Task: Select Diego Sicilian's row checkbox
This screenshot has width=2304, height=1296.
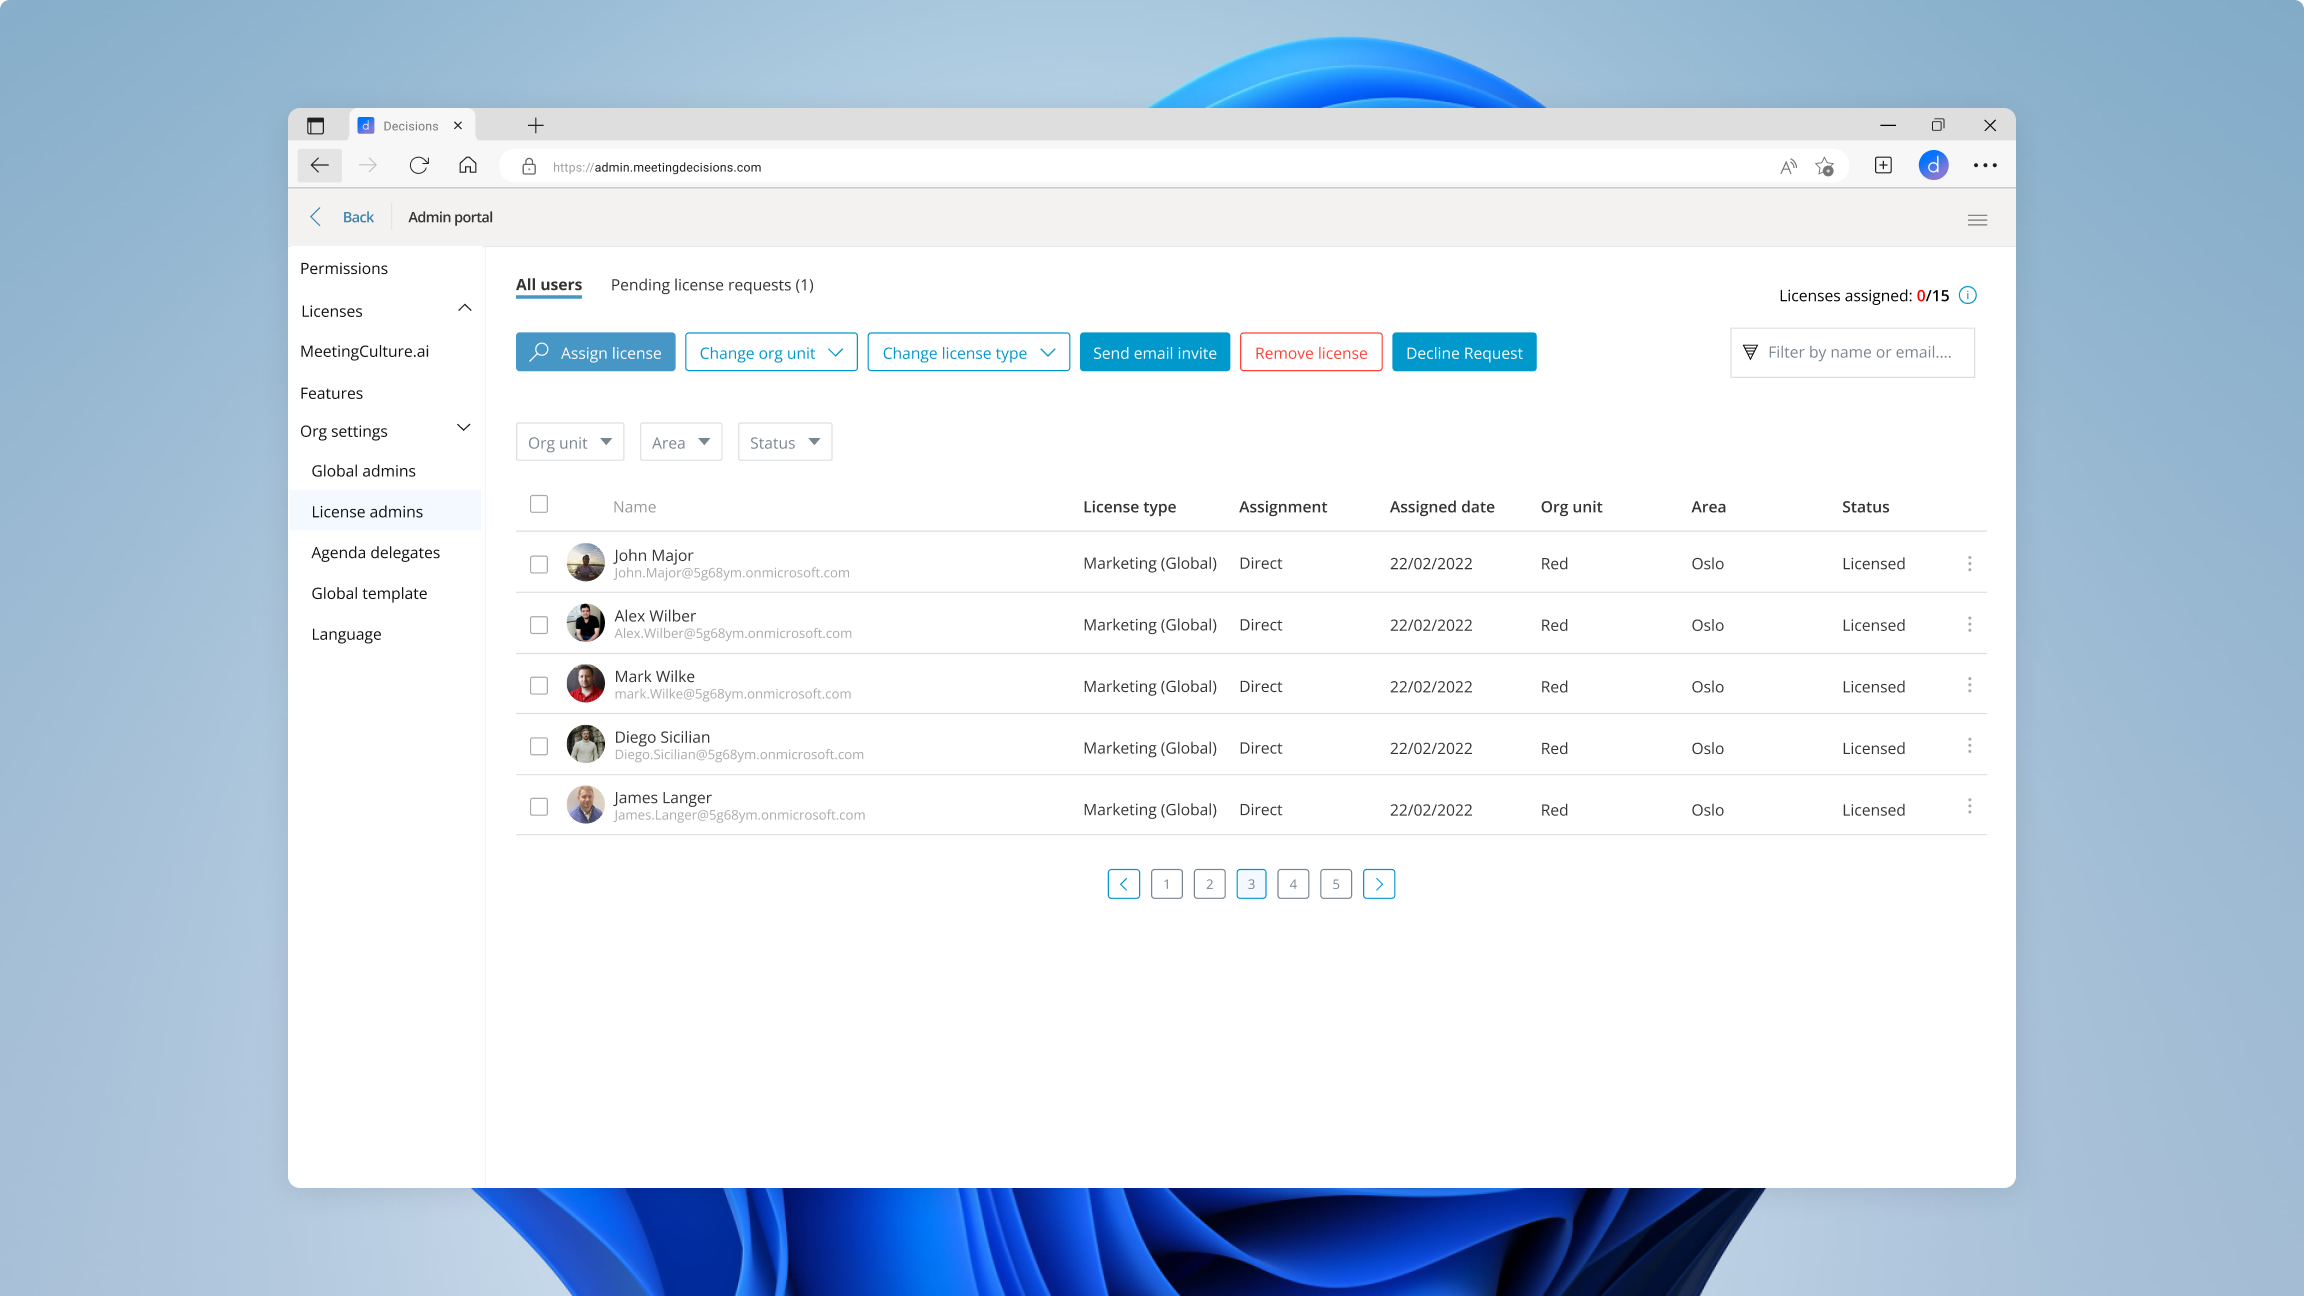Action: [538, 745]
